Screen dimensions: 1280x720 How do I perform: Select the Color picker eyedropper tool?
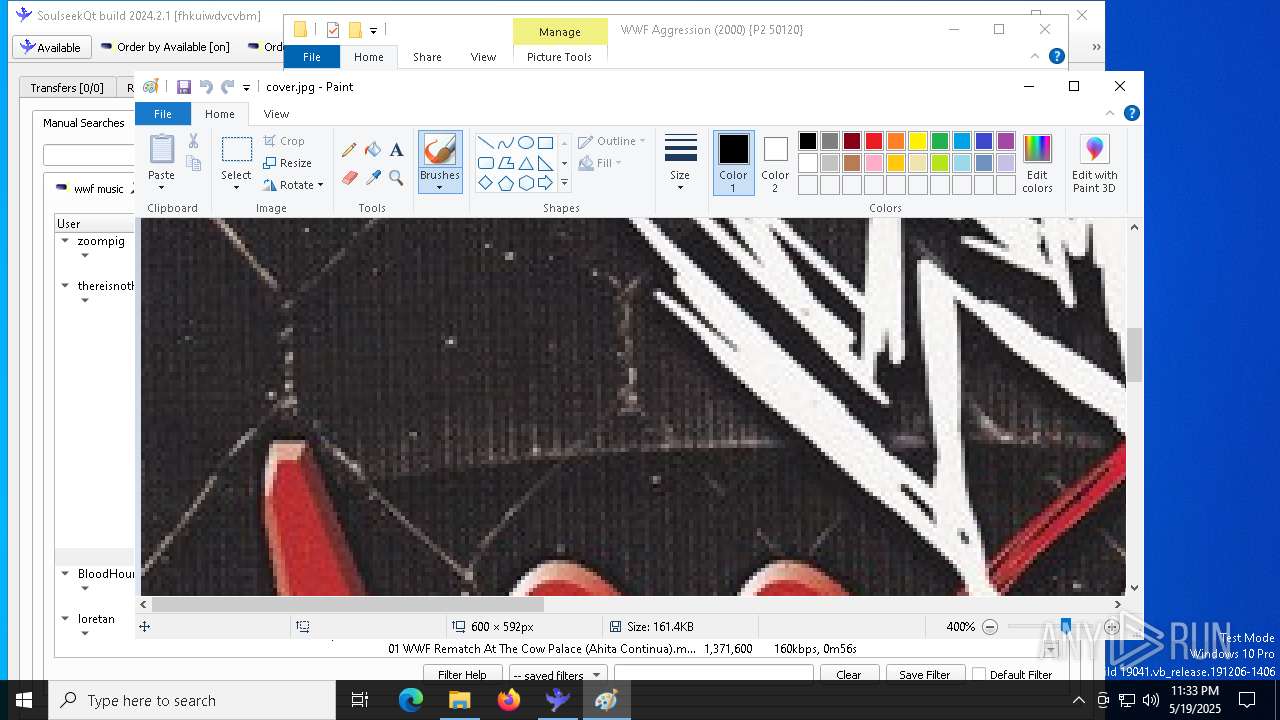point(373,178)
